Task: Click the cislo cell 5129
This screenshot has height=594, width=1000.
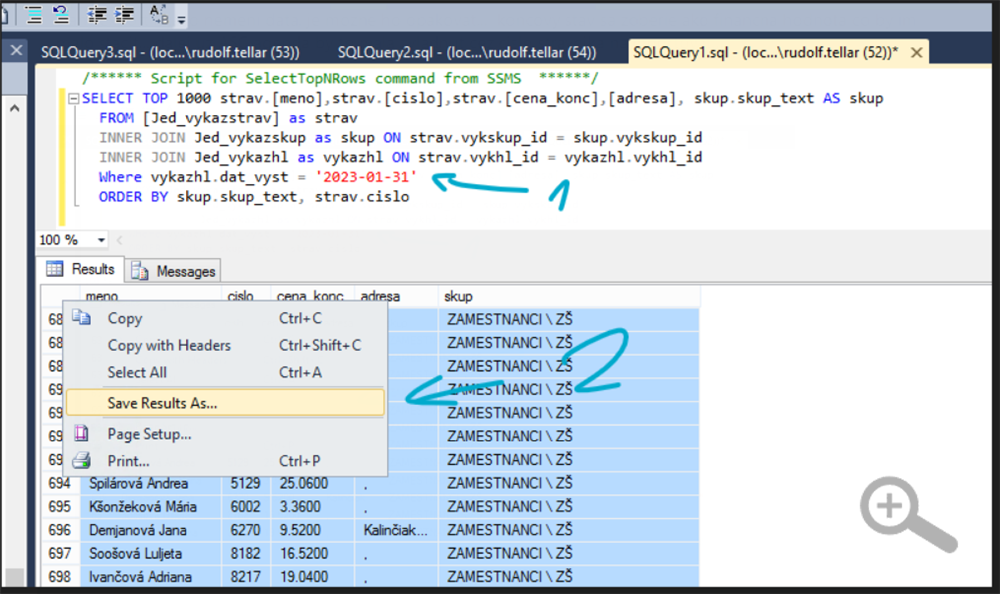Action: pyautogui.click(x=246, y=484)
